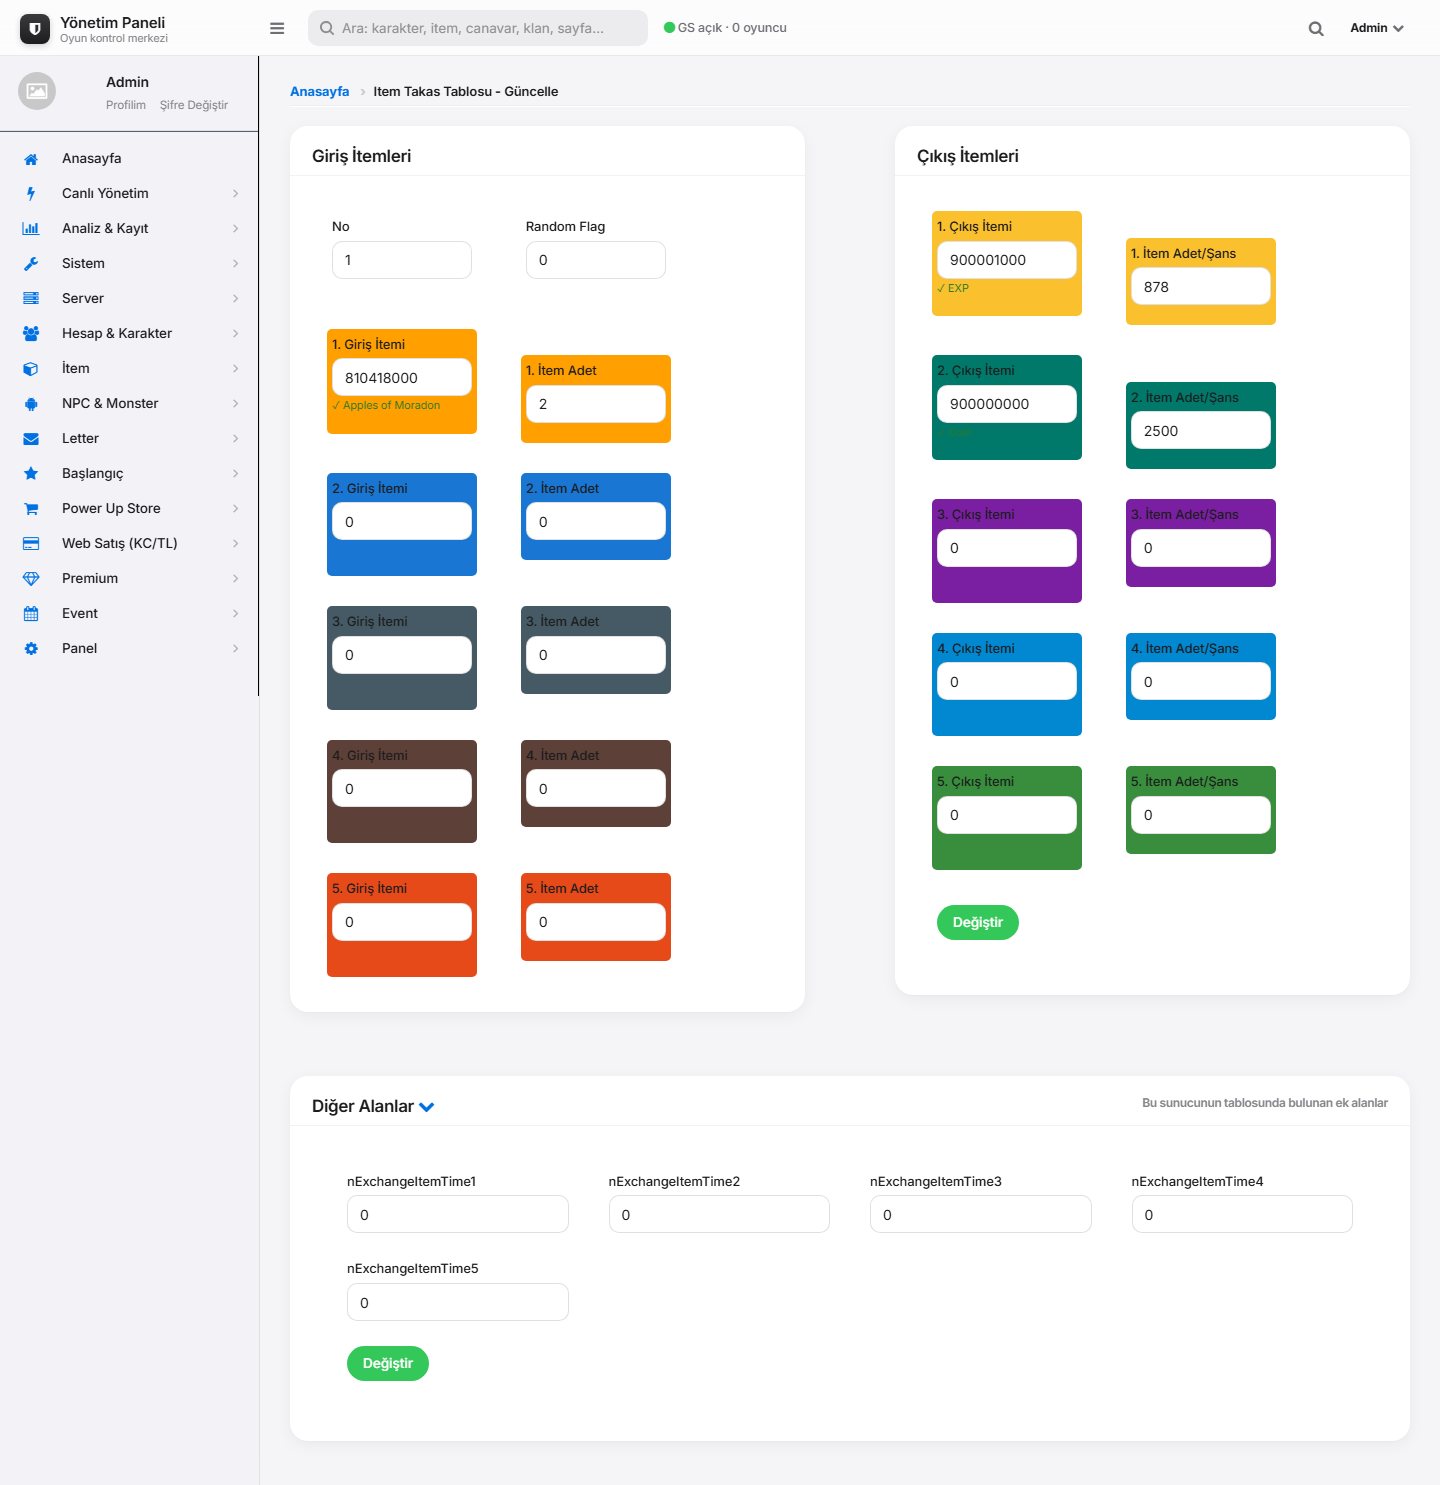The width and height of the screenshot is (1440, 1485).
Task: Click the search magnifier icon near Admin
Action: (x=1316, y=28)
